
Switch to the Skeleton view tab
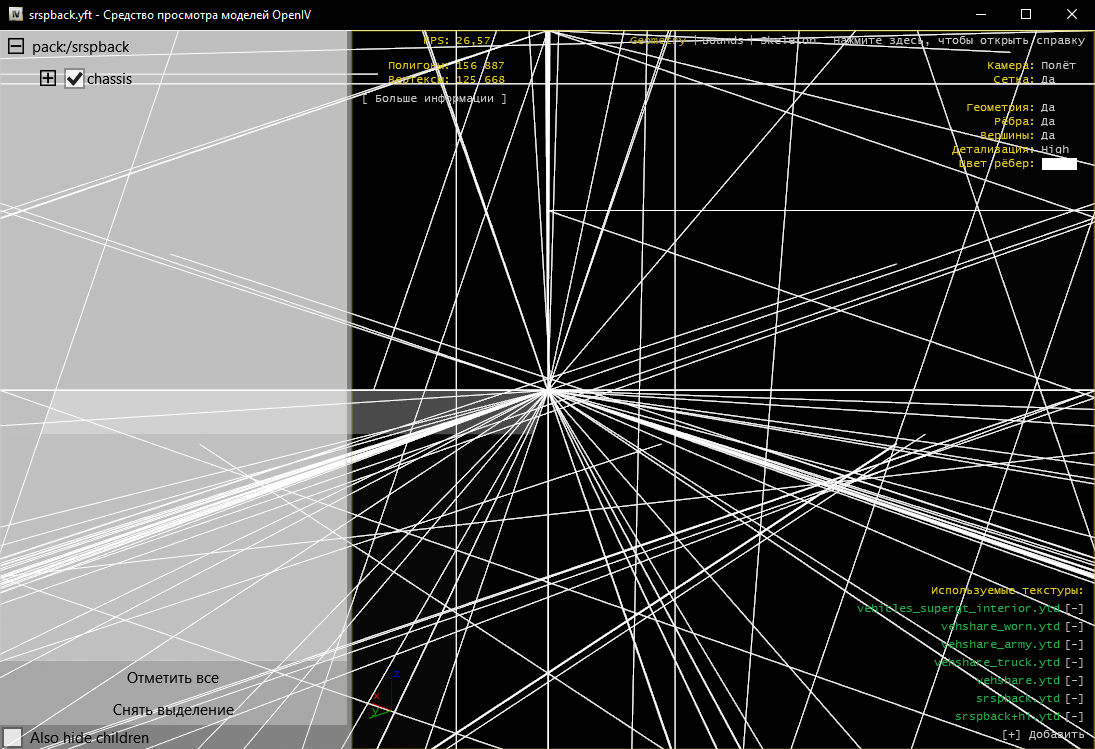coord(787,41)
